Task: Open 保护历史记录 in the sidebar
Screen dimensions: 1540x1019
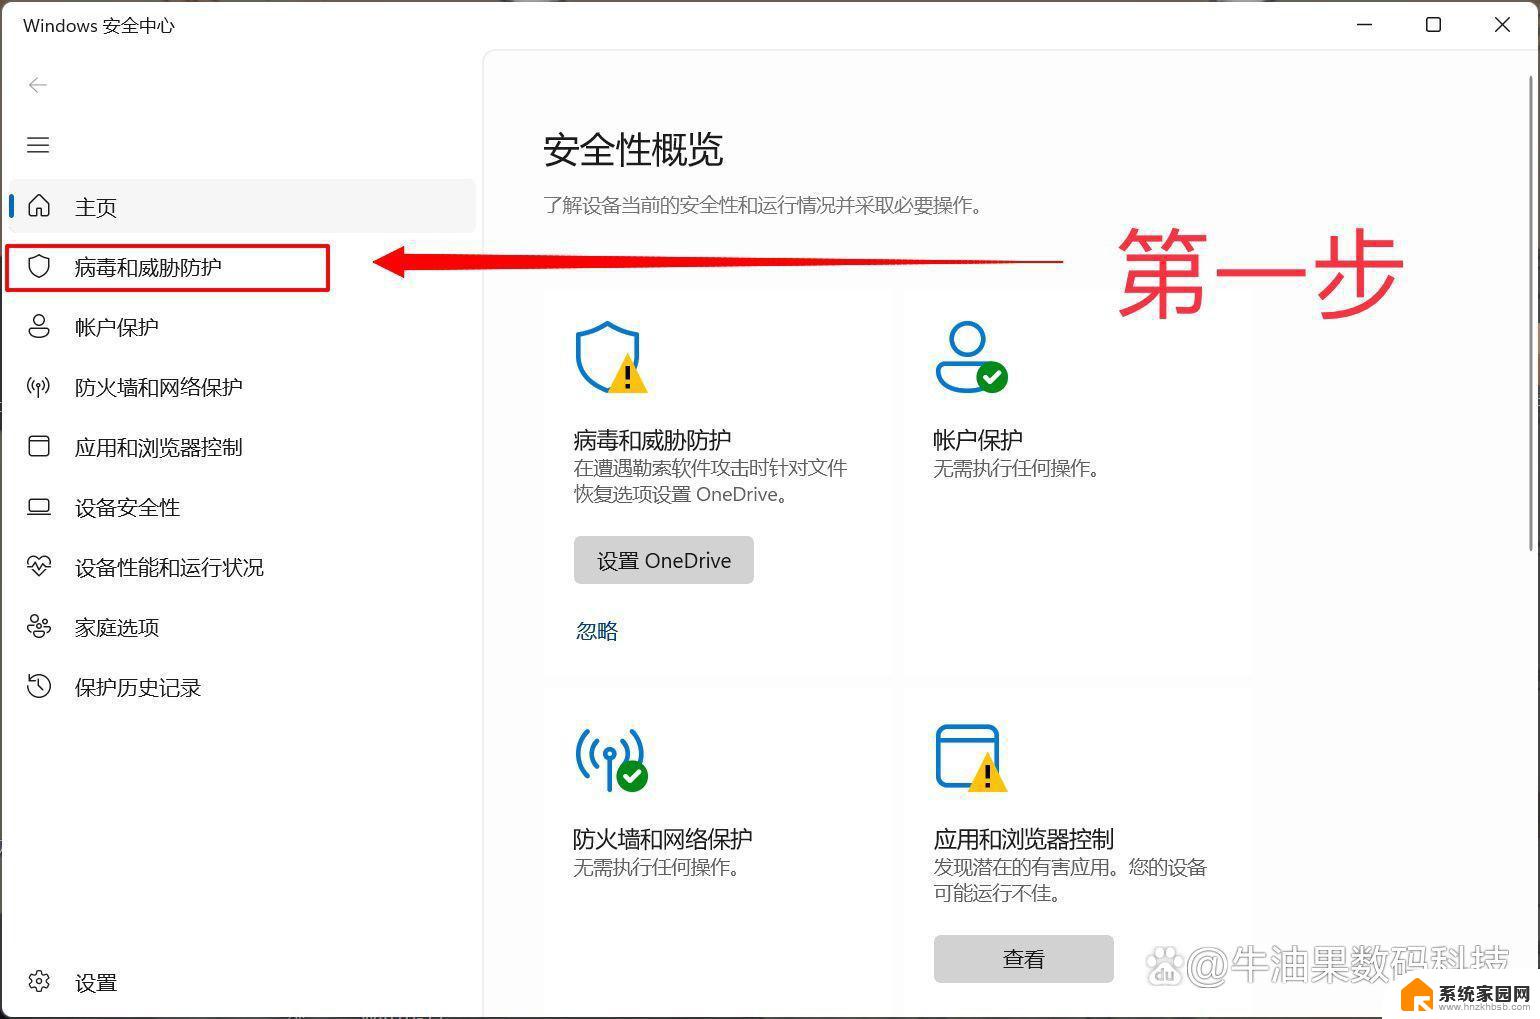Action: 241,687
